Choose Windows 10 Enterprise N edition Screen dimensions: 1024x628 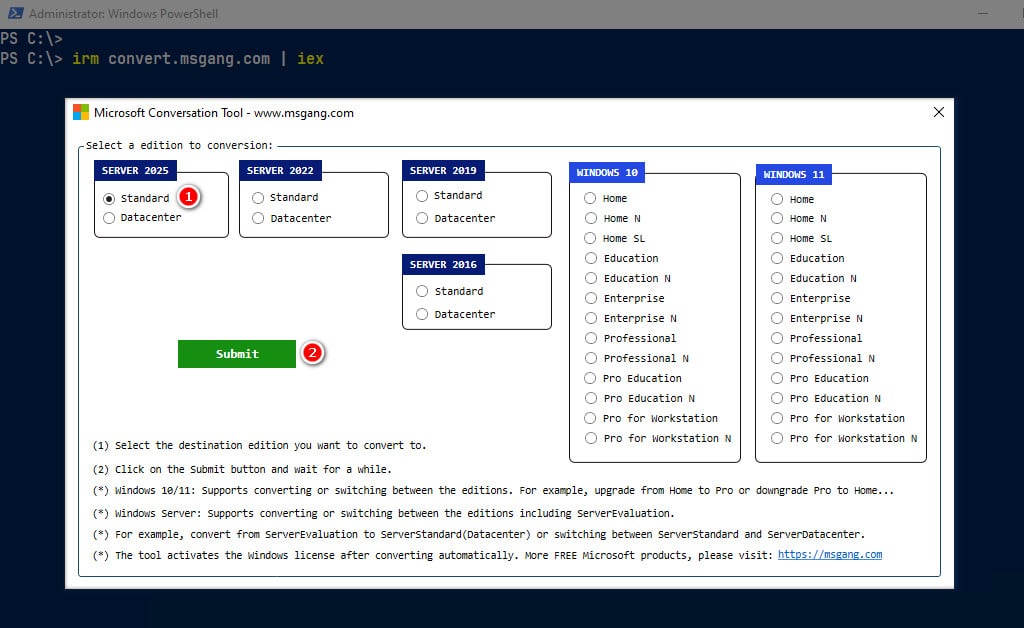point(590,318)
